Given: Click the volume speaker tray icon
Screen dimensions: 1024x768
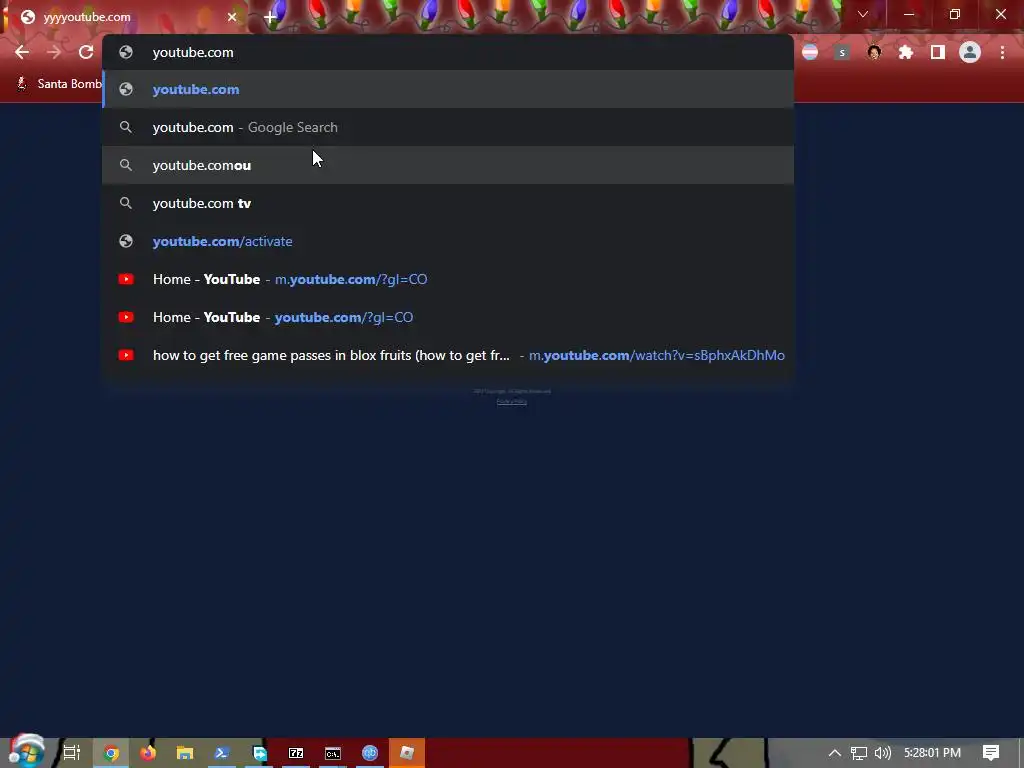Looking at the screenshot, I should point(883,753).
